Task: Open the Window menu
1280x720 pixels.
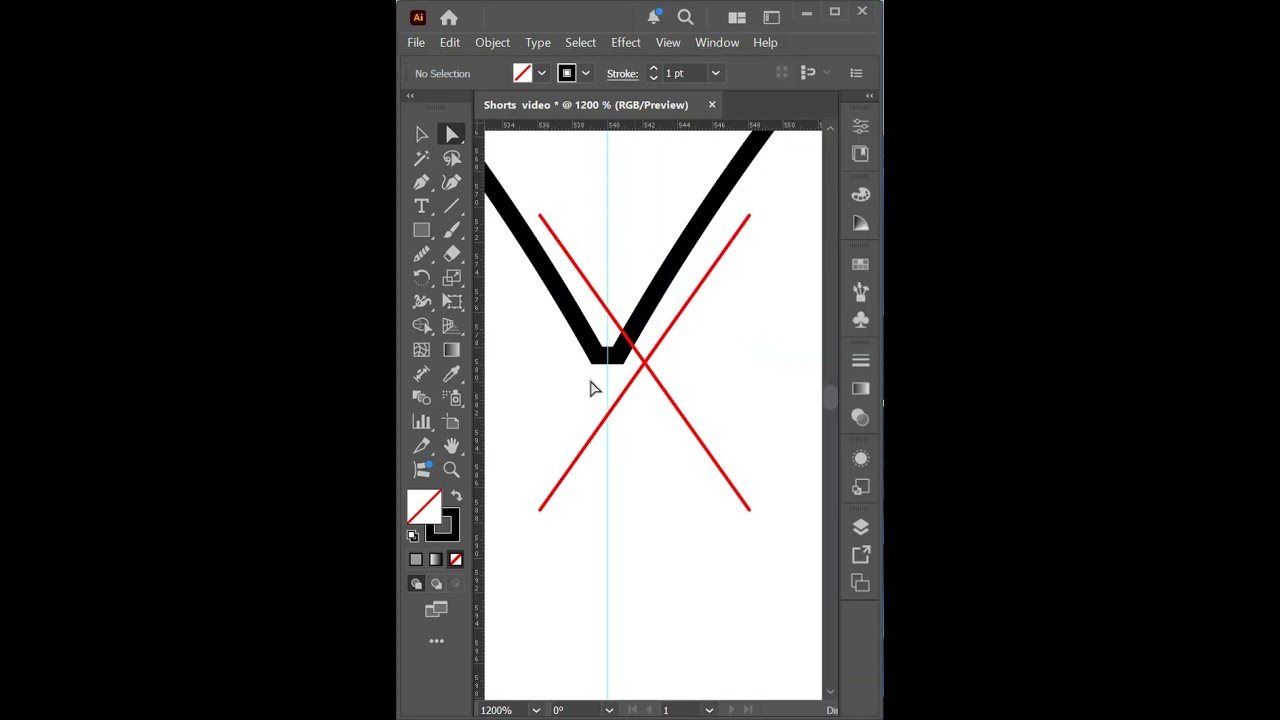Action: (717, 43)
